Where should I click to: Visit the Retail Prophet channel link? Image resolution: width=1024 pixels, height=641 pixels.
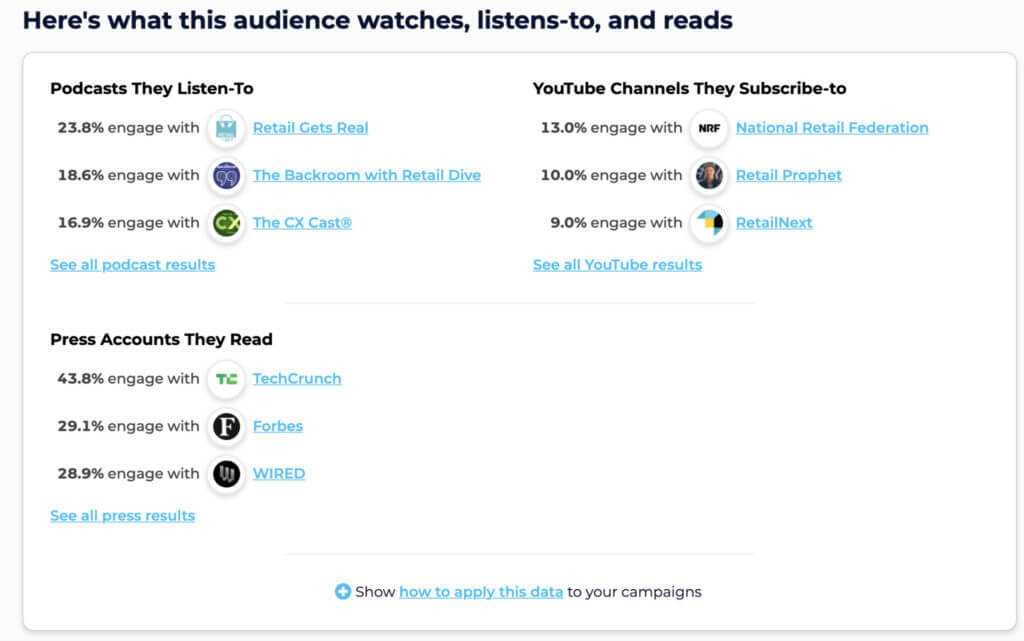(788, 176)
